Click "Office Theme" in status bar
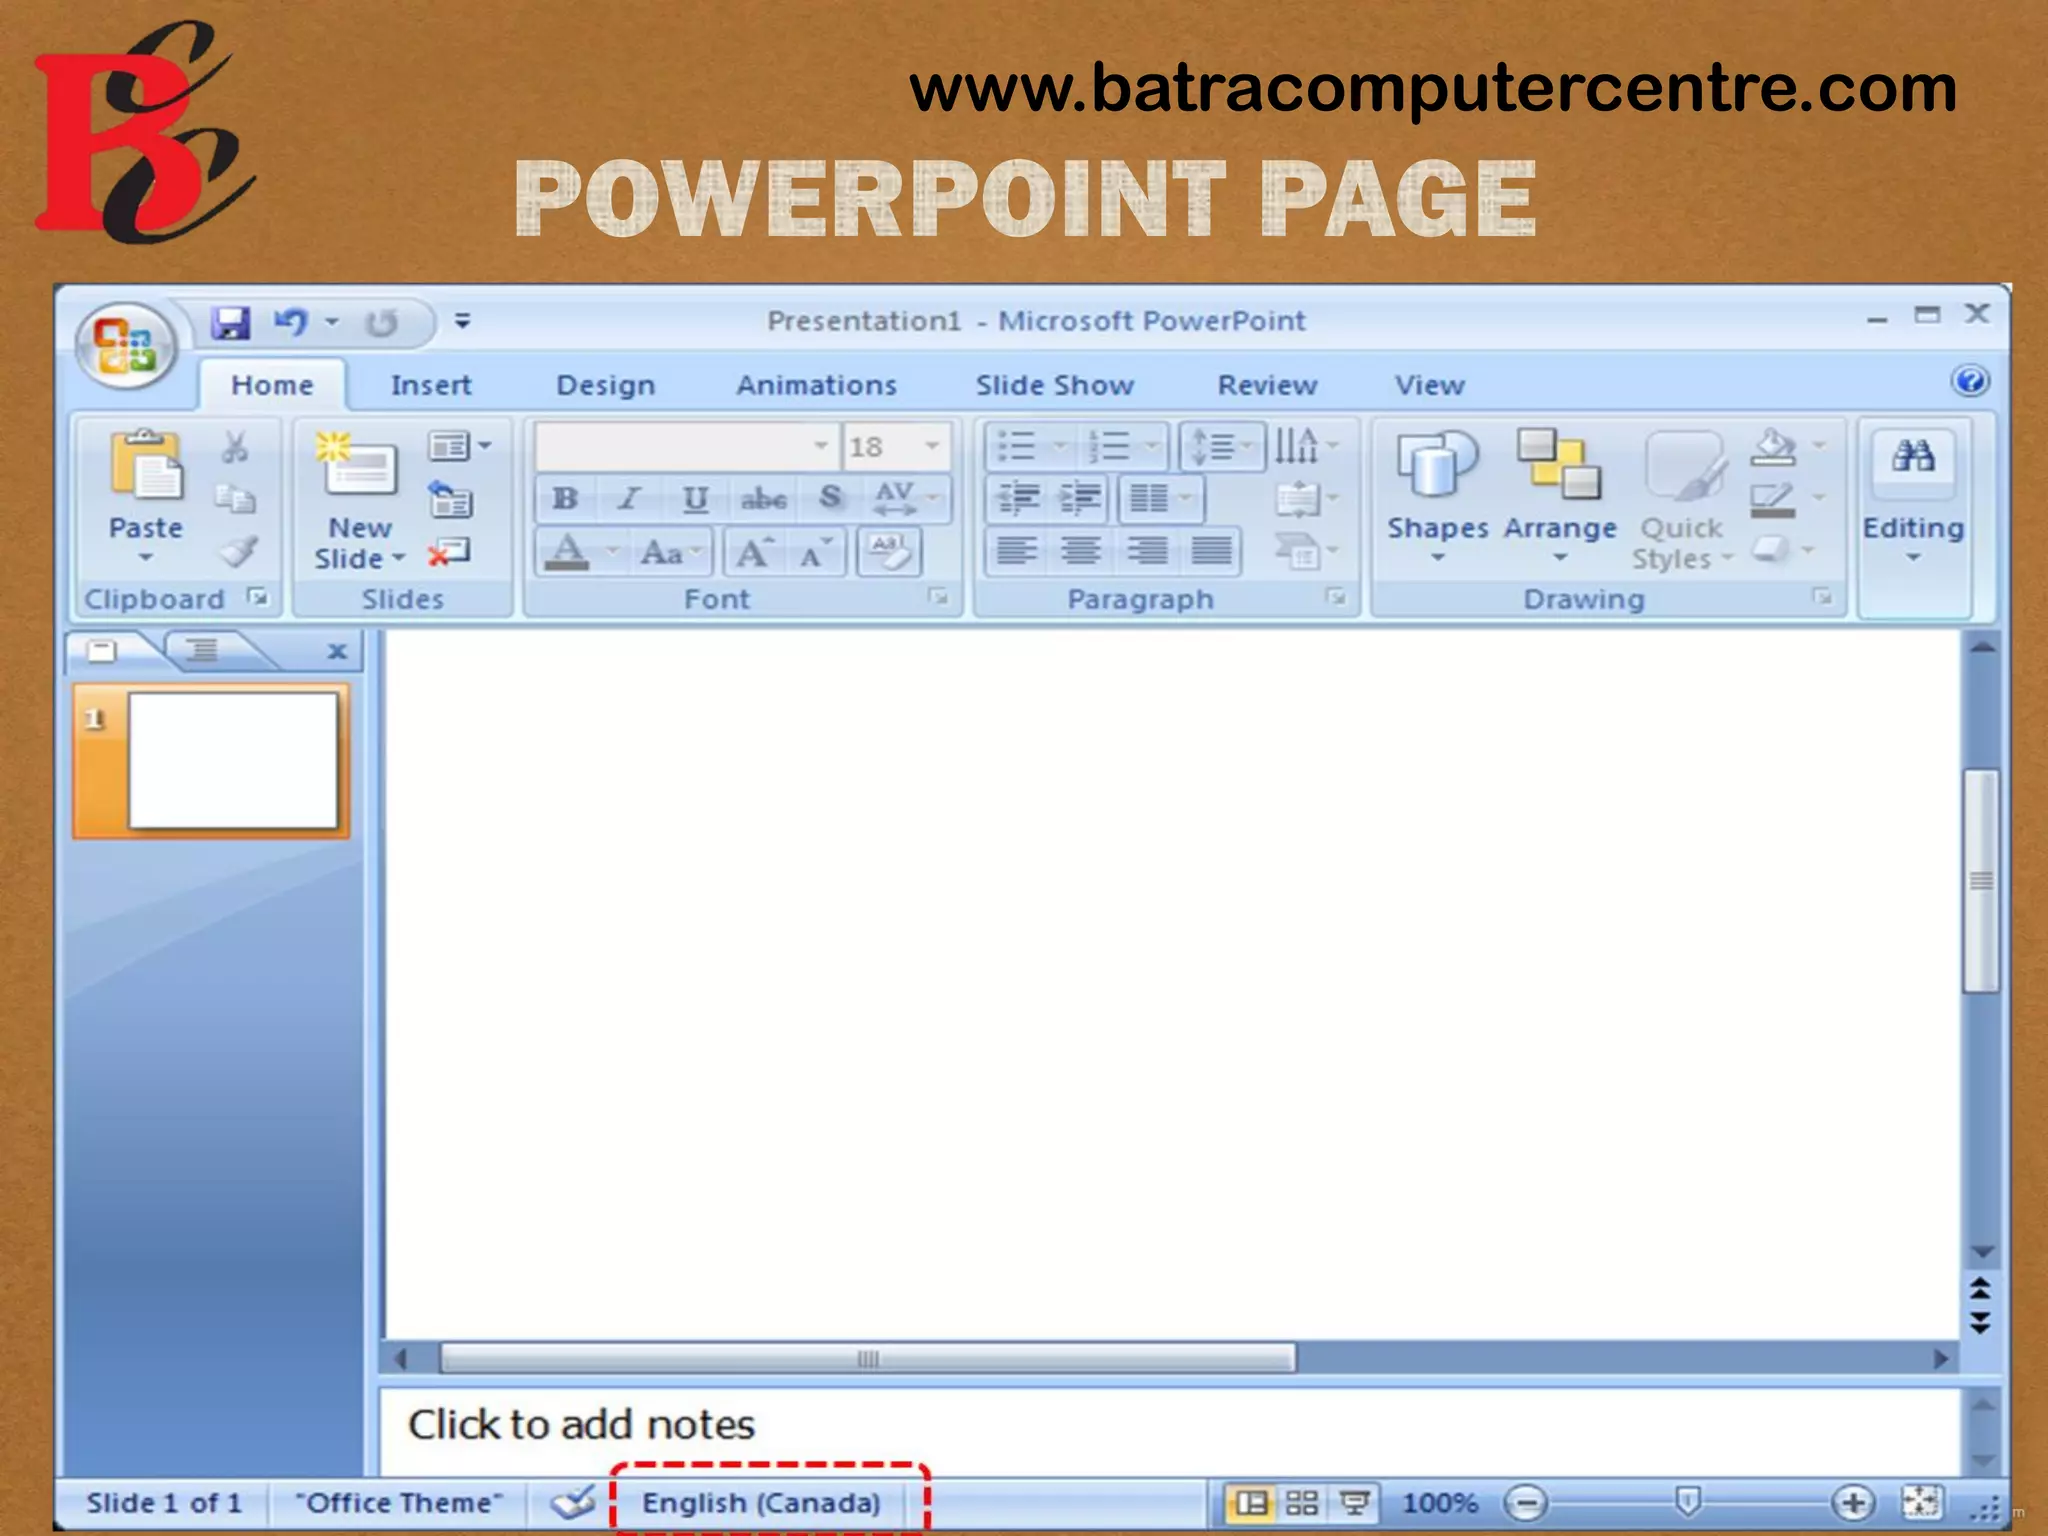The image size is (2048, 1536). (399, 1502)
